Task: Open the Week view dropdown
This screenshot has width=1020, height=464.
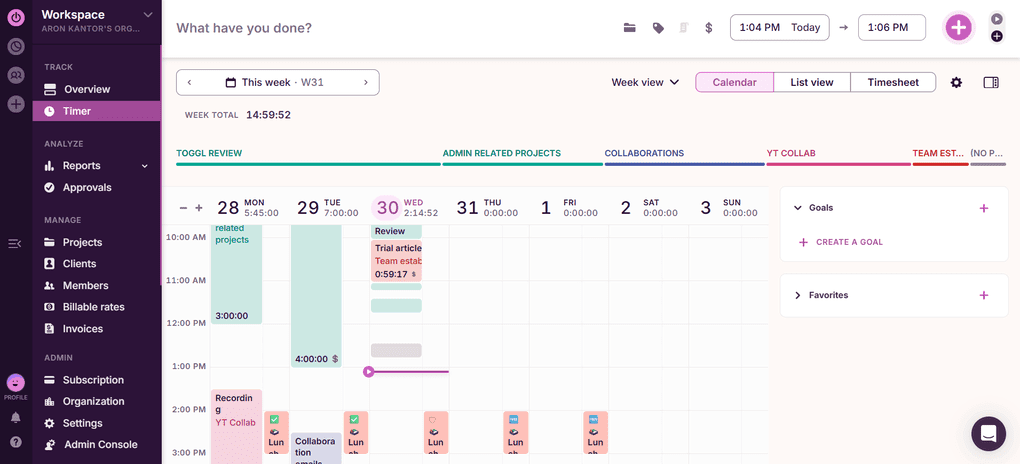Action: (x=645, y=82)
